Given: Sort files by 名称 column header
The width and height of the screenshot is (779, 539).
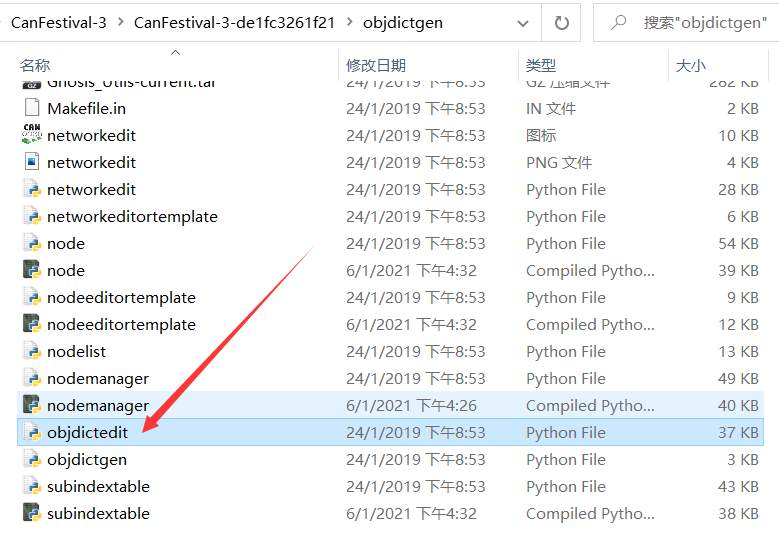Looking at the screenshot, I should [x=35, y=65].
